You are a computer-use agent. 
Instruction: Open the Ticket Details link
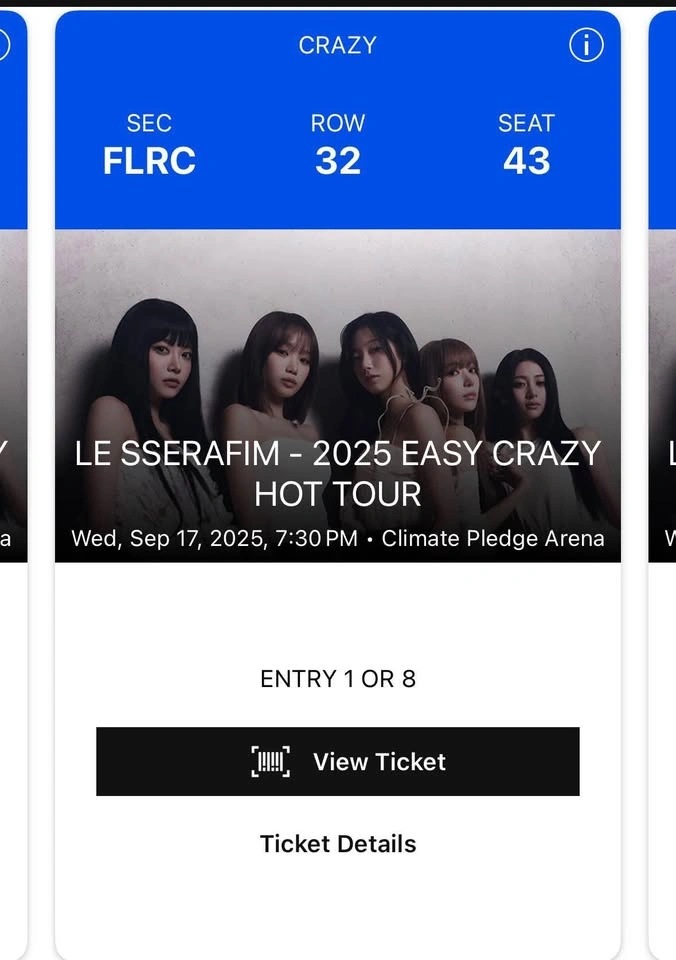tap(338, 844)
